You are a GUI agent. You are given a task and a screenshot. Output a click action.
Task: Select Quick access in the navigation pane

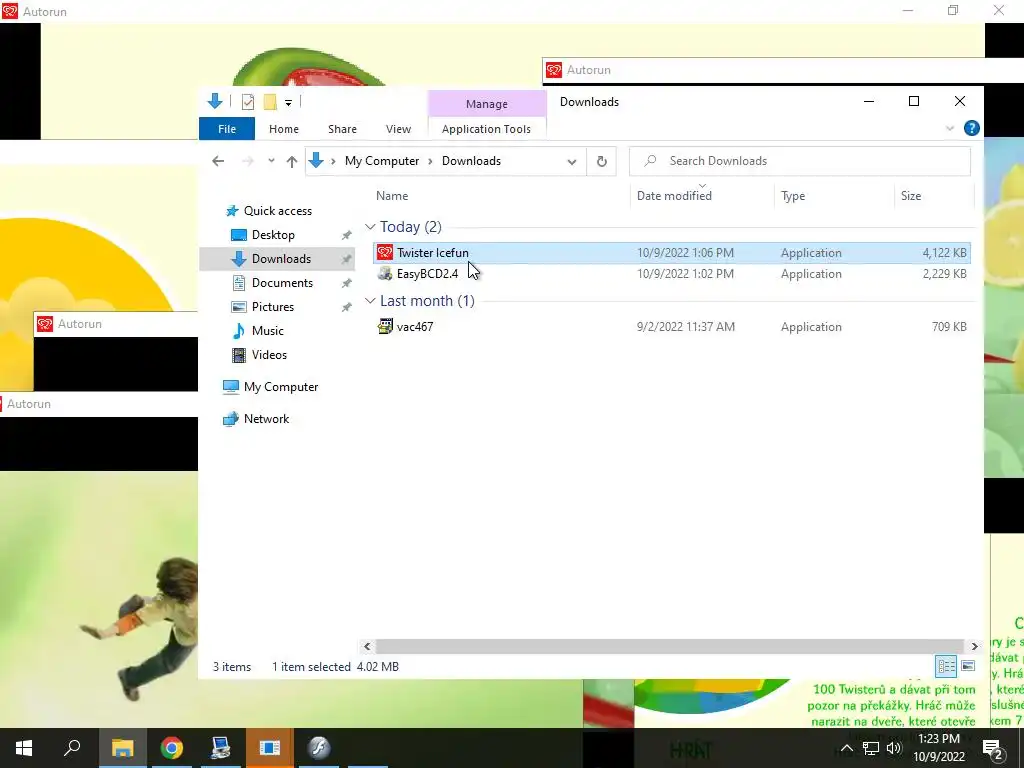(x=278, y=211)
